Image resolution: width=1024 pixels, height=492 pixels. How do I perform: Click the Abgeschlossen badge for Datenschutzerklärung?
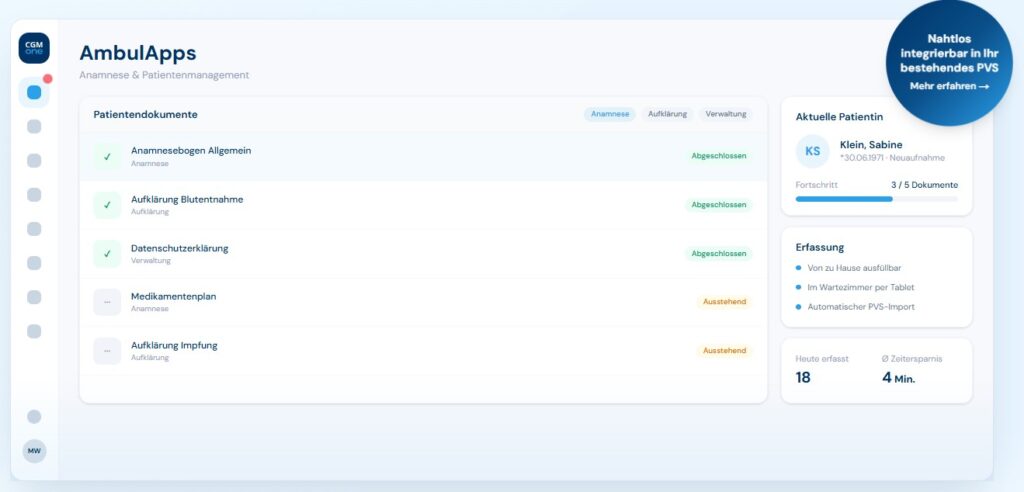point(718,254)
